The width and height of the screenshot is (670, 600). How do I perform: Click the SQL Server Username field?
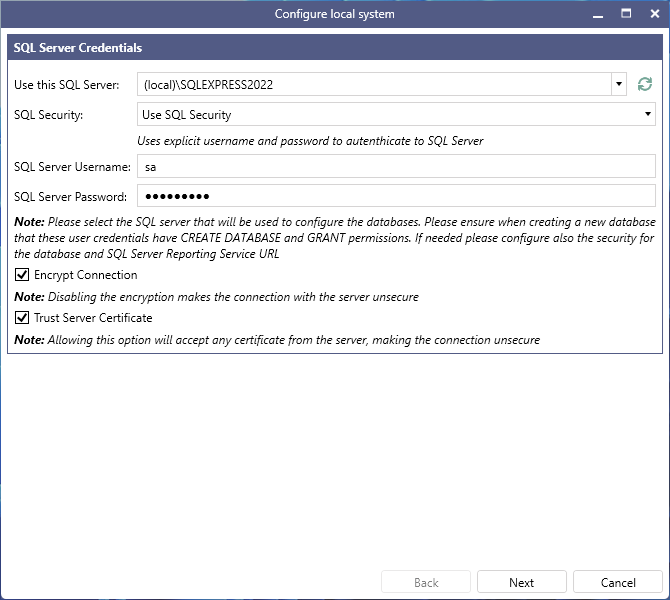point(396,166)
